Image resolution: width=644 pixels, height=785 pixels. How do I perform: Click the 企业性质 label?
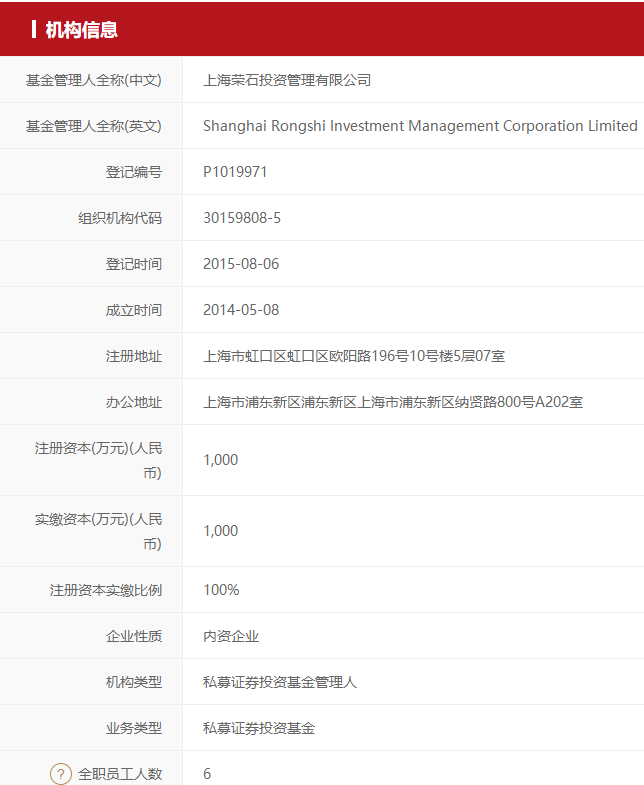134,636
